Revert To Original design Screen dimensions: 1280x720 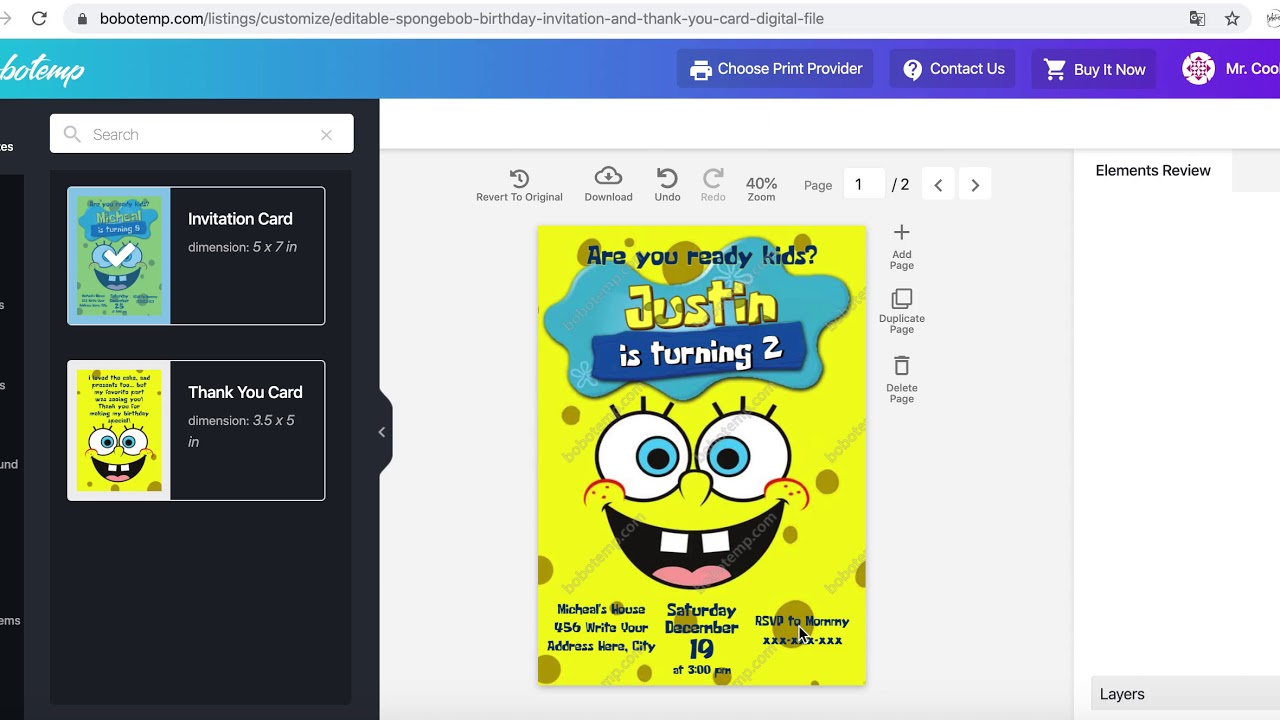(x=519, y=185)
